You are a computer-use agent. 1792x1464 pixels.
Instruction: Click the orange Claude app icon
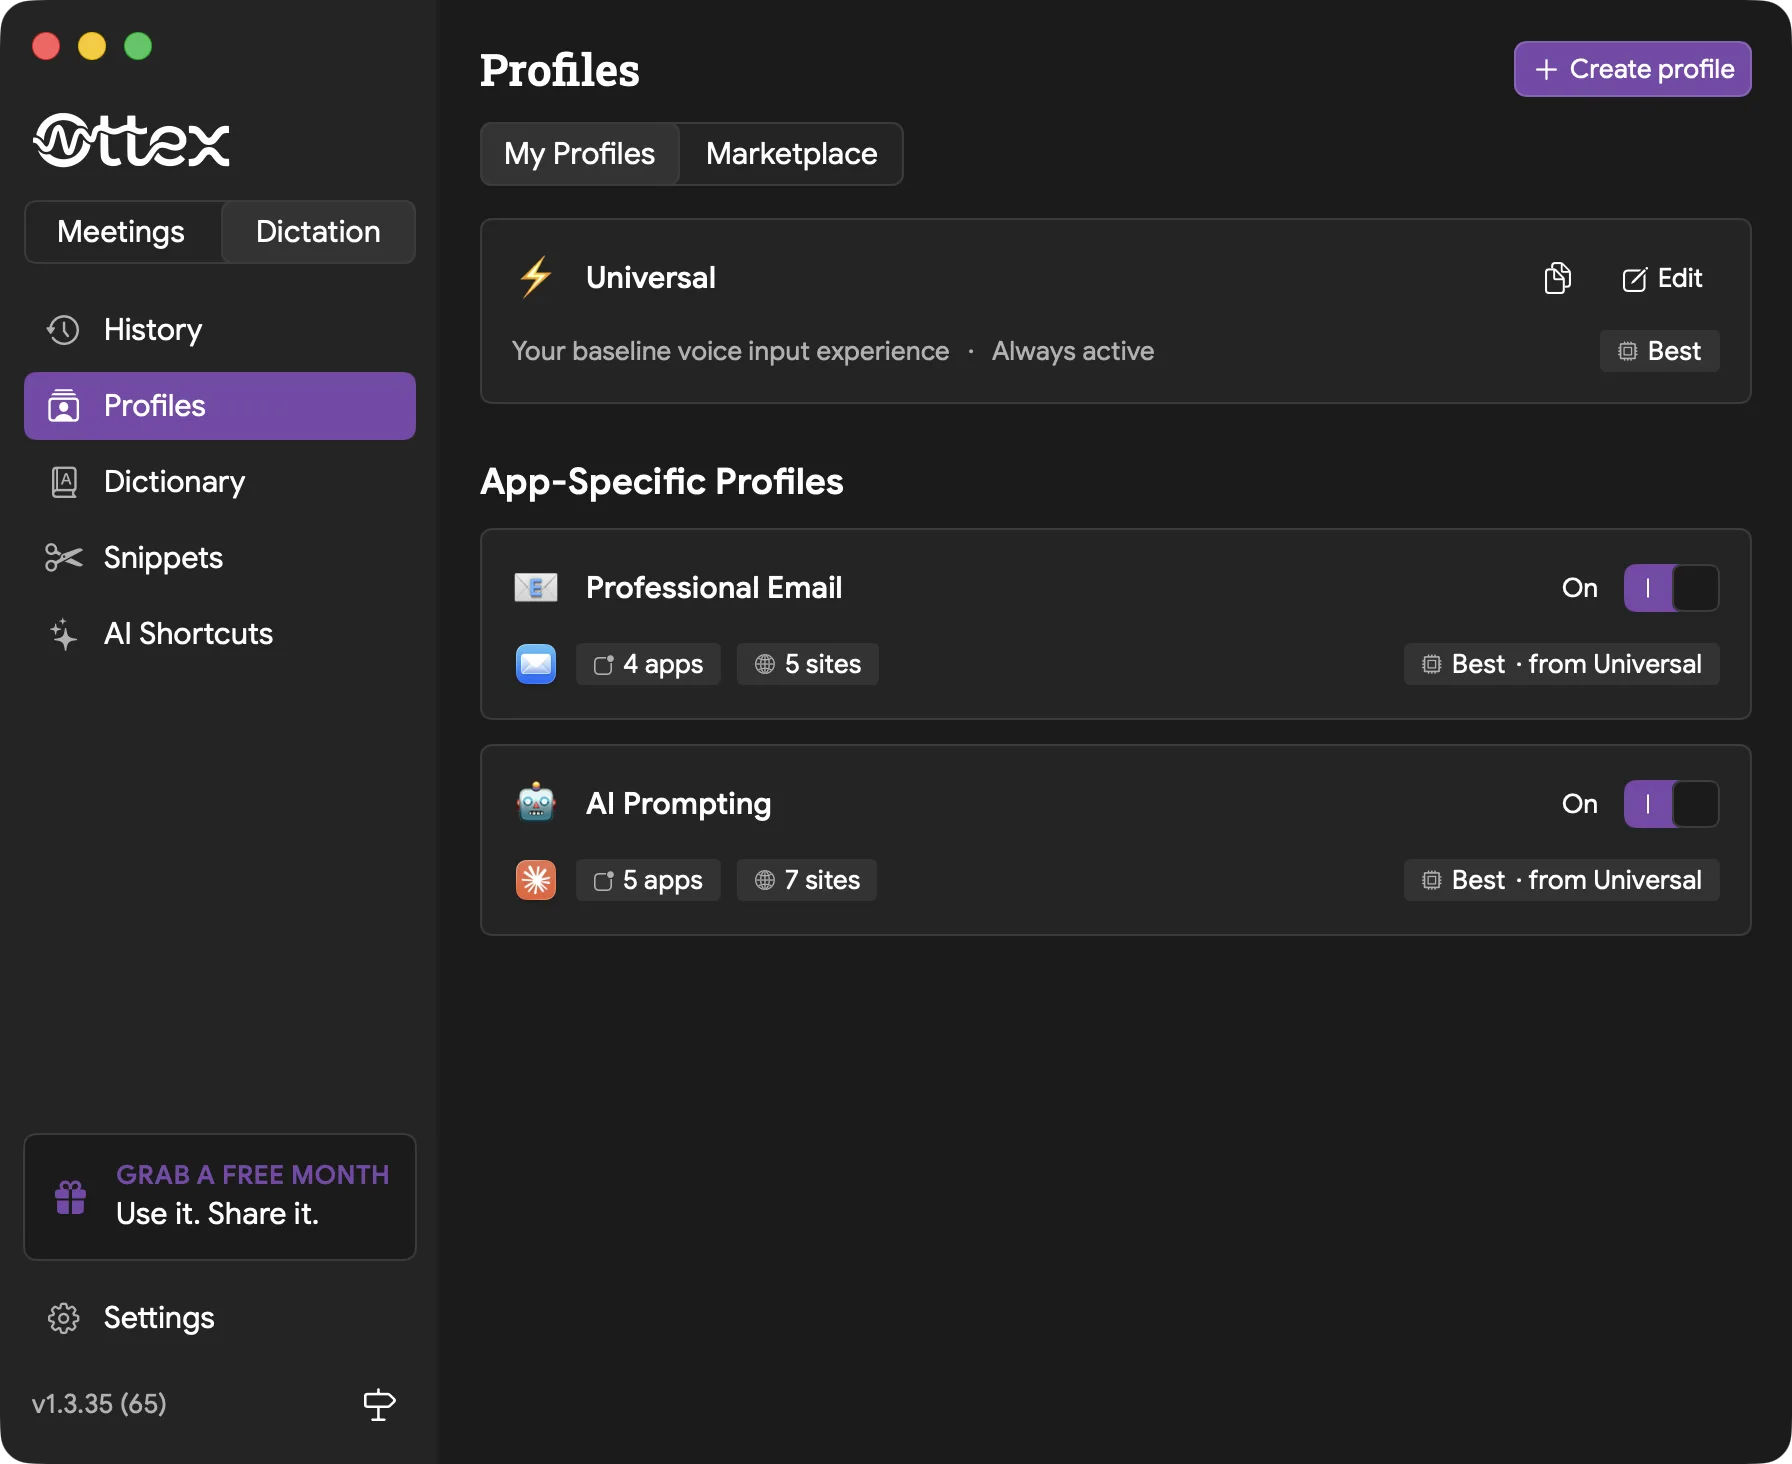coord(536,880)
